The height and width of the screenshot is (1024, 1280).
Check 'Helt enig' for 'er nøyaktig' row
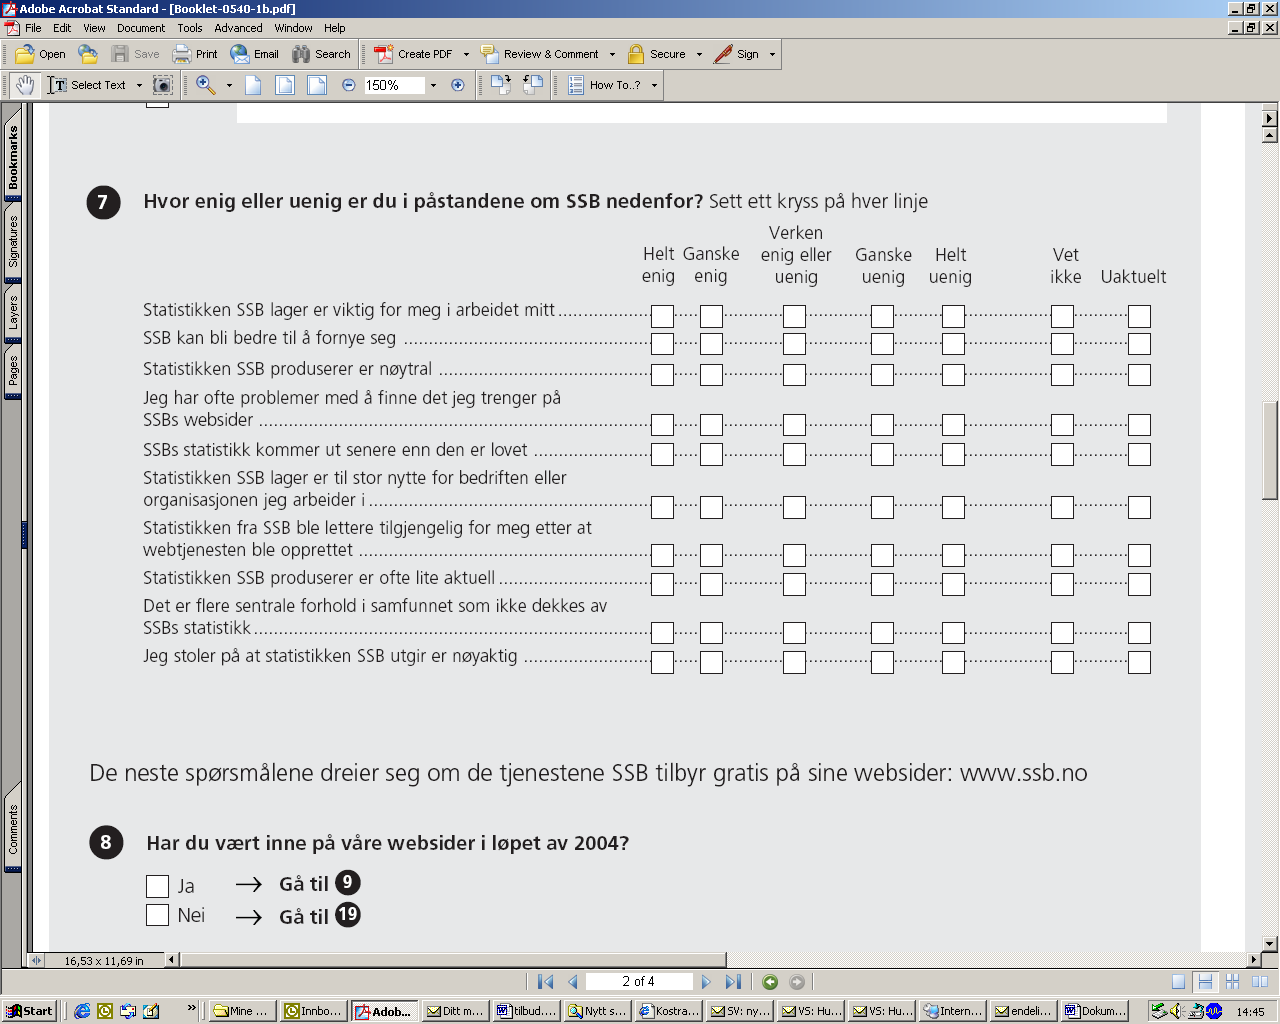[x=662, y=662]
